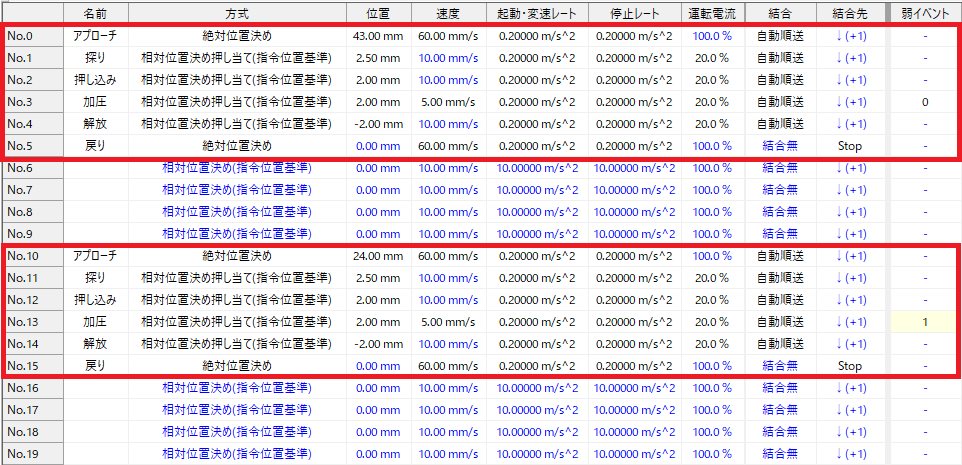
Task: Click the 運転電流 column header
Action: click(x=712, y=13)
